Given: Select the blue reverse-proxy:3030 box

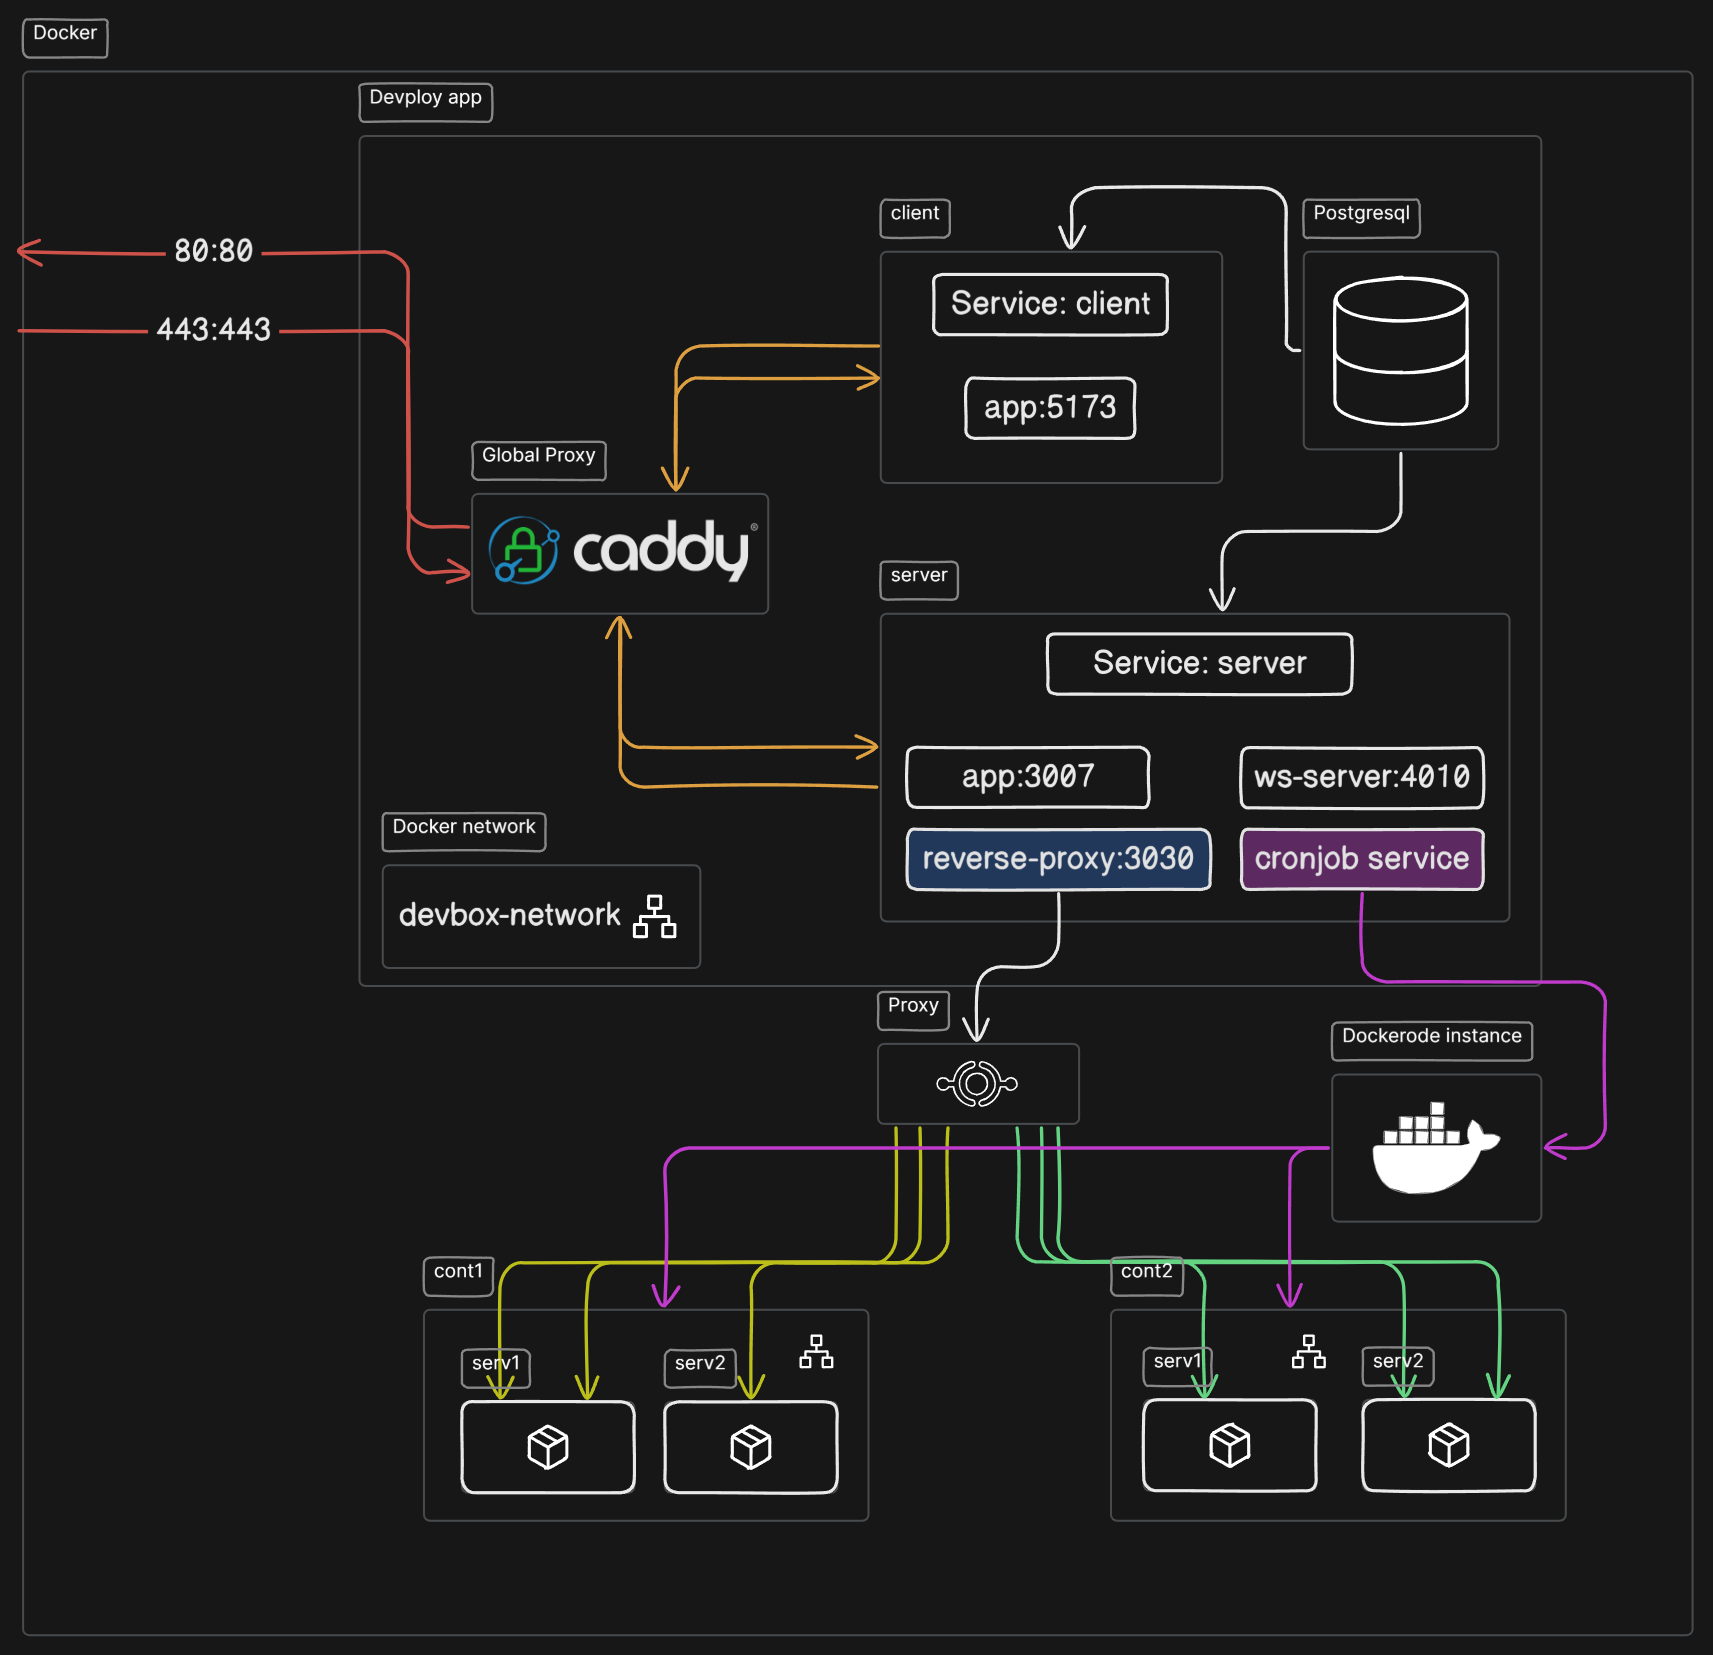Looking at the screenshot, I should tap(1058, 859).
